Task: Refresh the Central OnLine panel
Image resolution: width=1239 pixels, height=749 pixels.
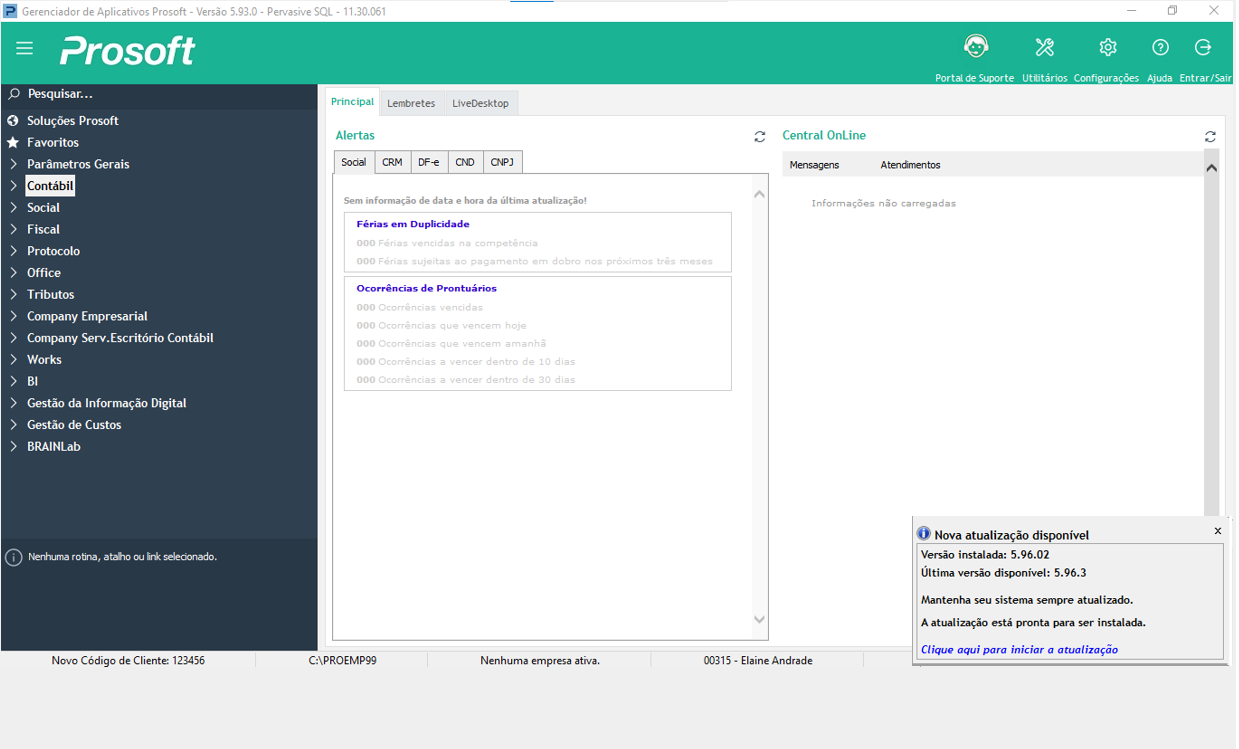Action: [1210, 137]
